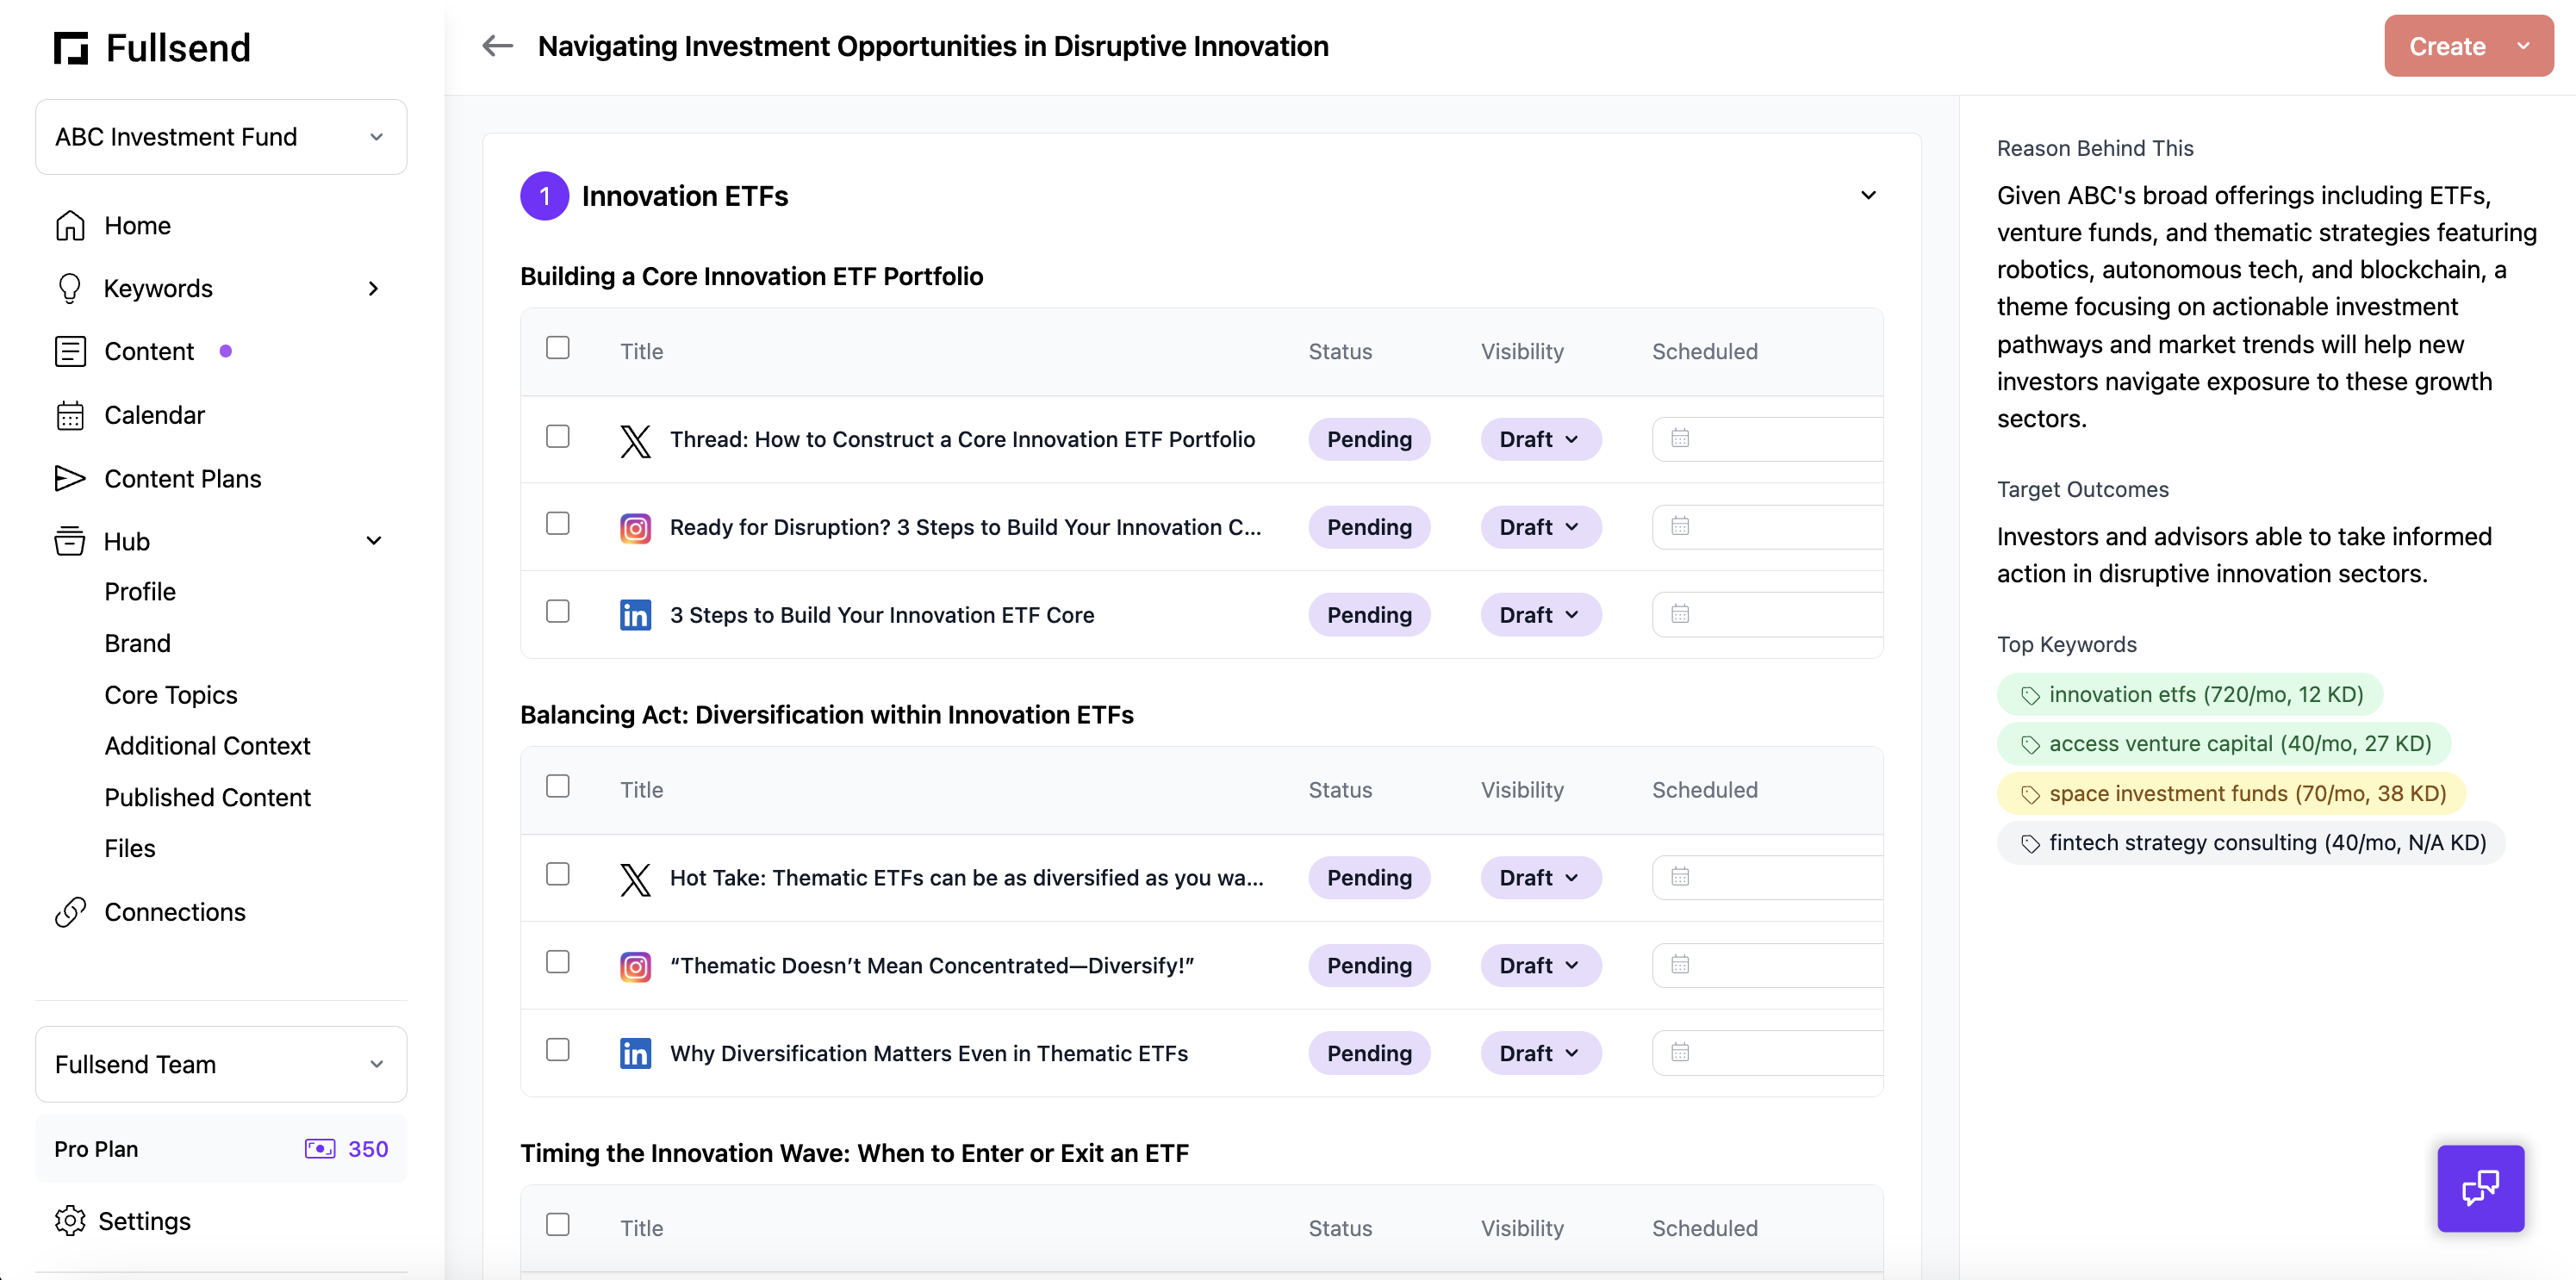The height and width of the screenshot is (1280, 2576).
Task: Open the post 3 Steps to Build Your Innovation ETF Core
Action: pyautogui.click(x=882, y=615)
